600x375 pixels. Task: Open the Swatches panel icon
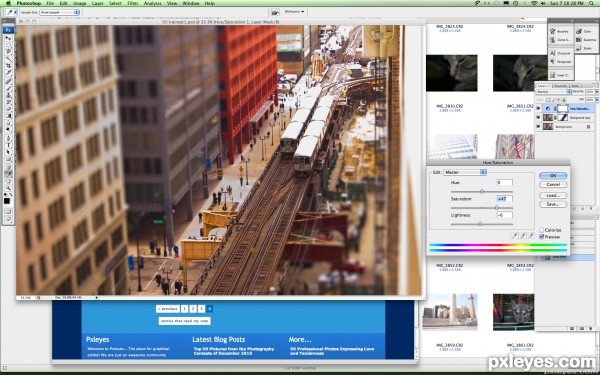[x=579, y=40]
